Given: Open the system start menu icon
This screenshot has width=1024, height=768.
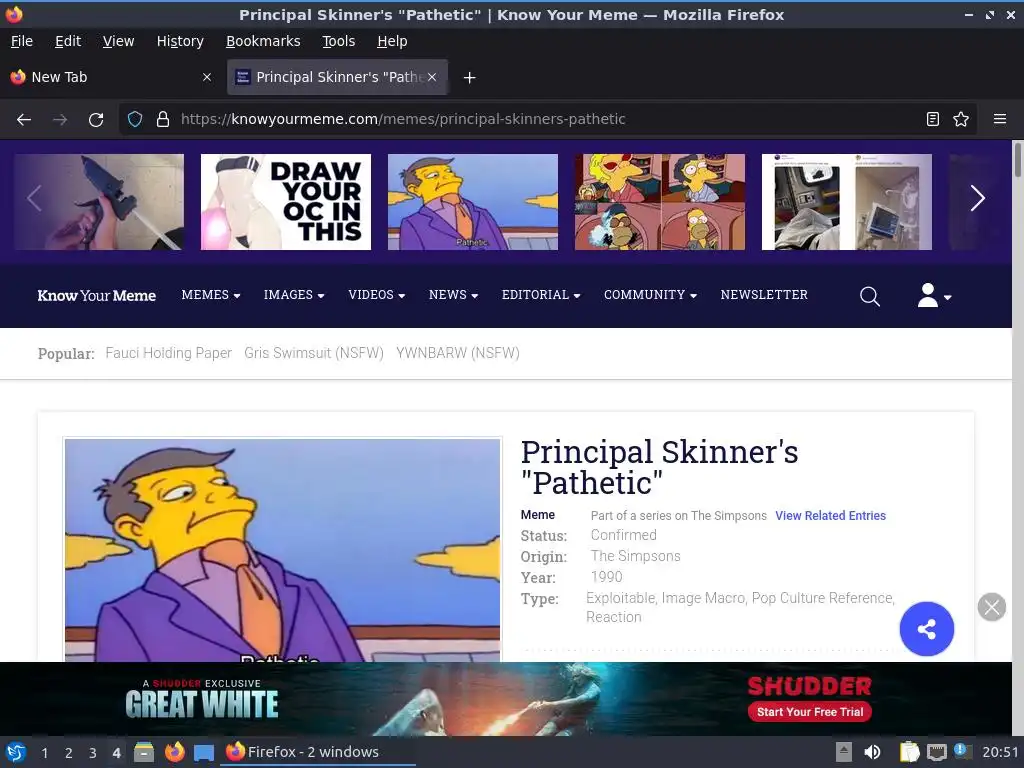Looking at the screenshot, I should pyautogui.click(x=16, y=752).
